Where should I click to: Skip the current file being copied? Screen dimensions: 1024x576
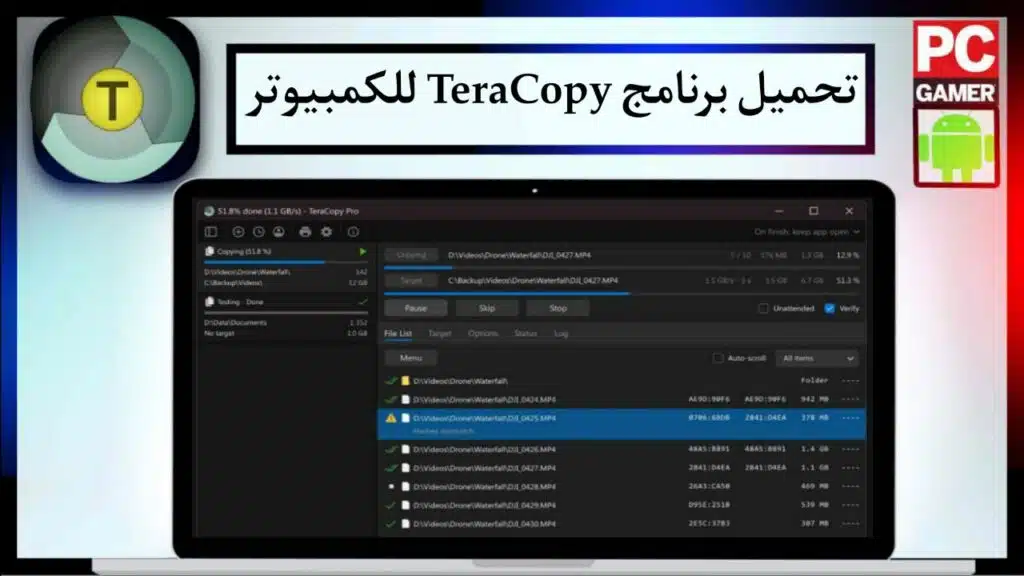487,308
